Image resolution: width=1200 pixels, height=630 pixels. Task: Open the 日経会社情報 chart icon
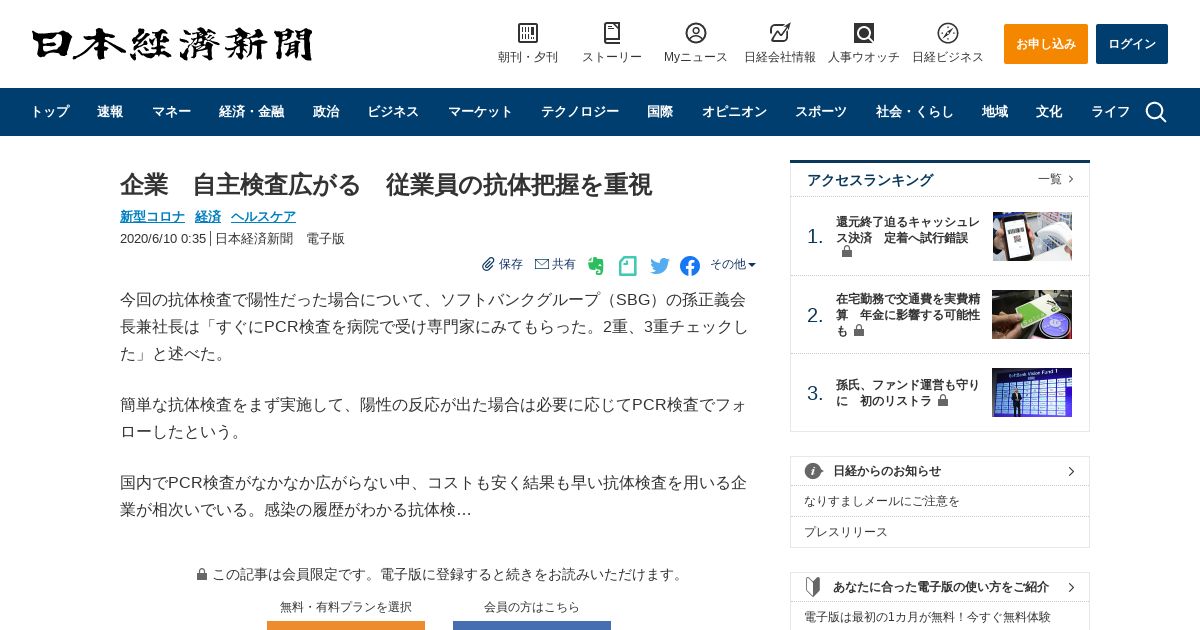point(780,33)
